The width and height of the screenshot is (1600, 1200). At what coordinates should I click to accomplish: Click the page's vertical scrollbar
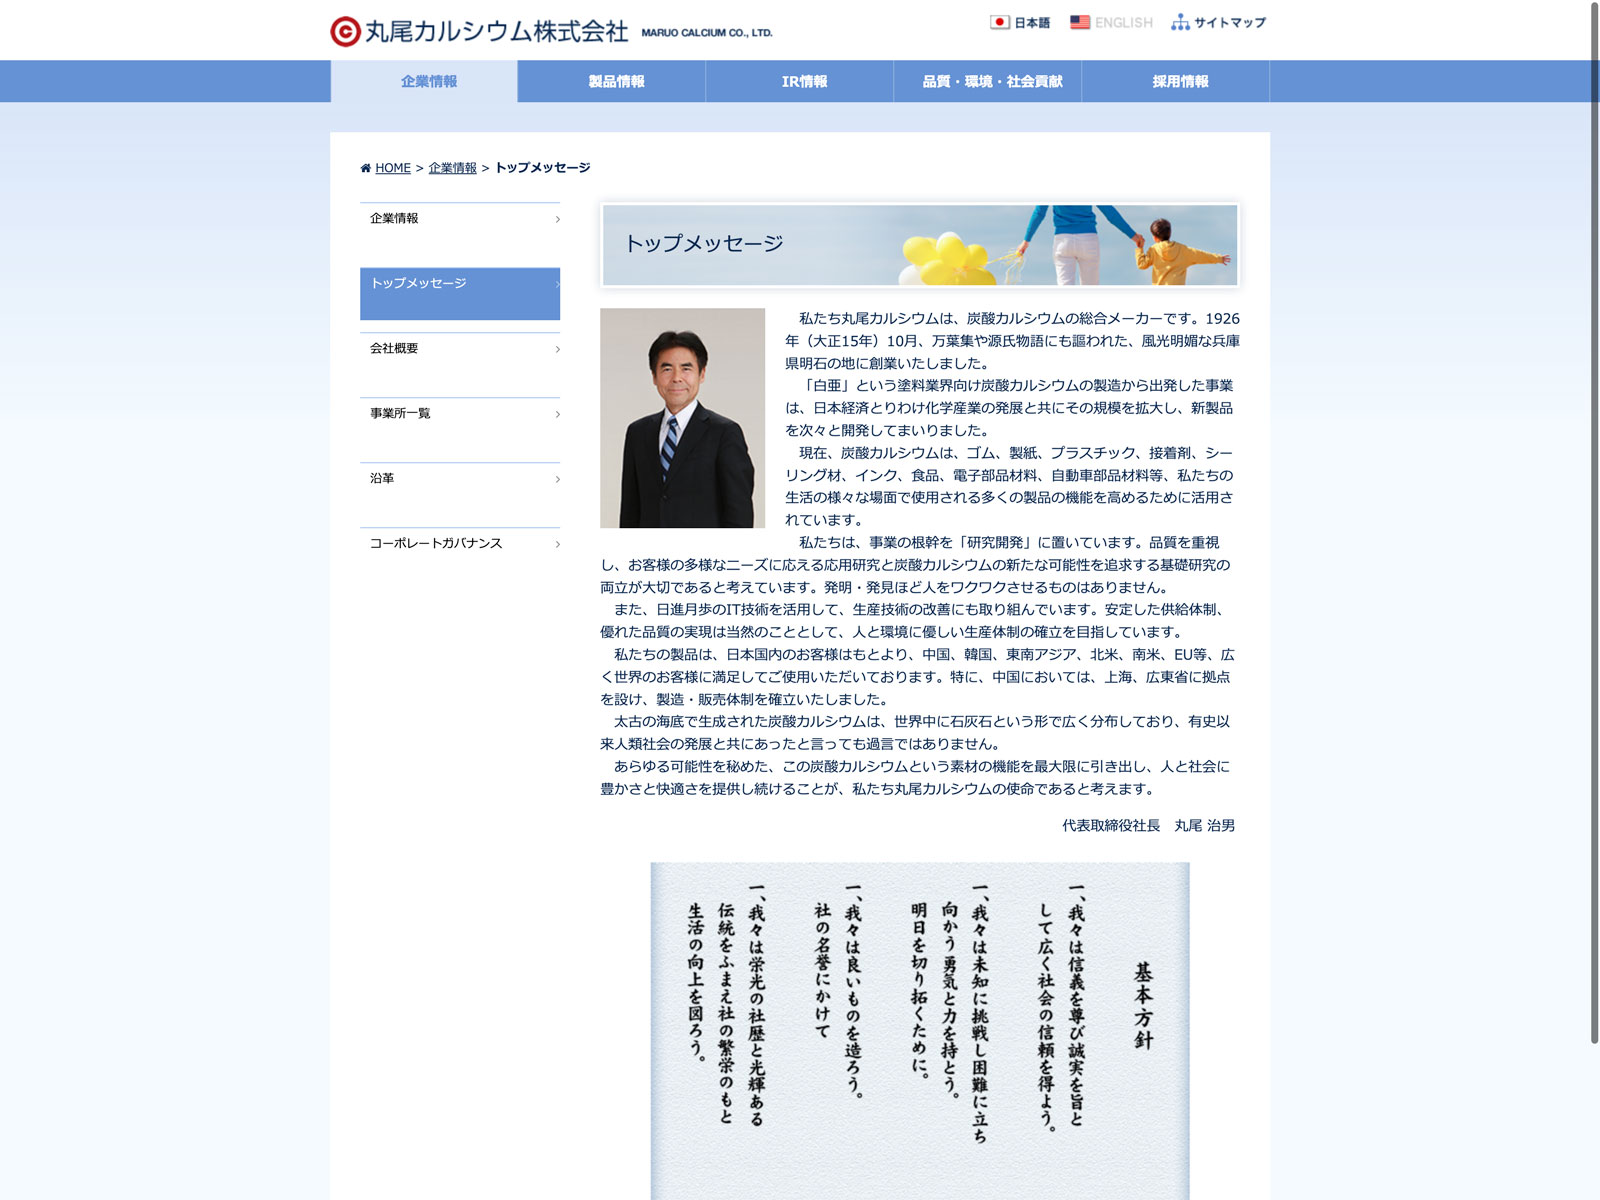click(1594, 520)
